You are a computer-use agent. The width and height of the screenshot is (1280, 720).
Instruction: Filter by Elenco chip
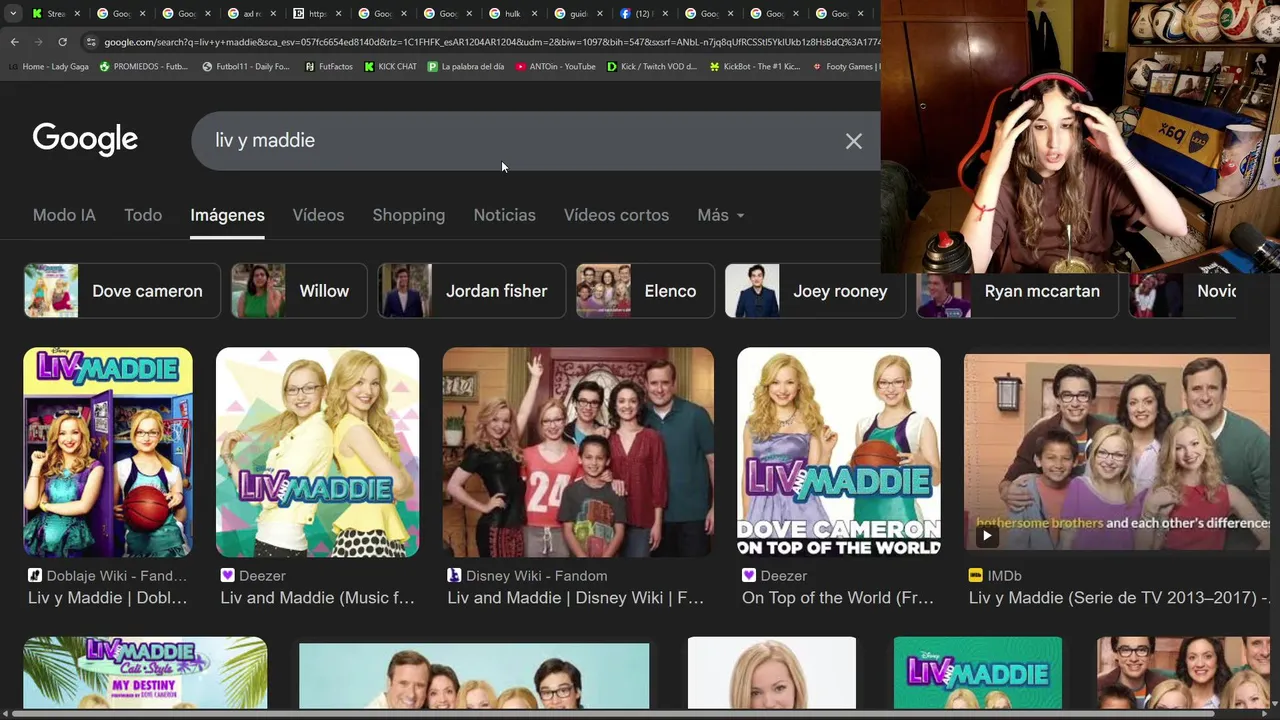coord(645,291)
